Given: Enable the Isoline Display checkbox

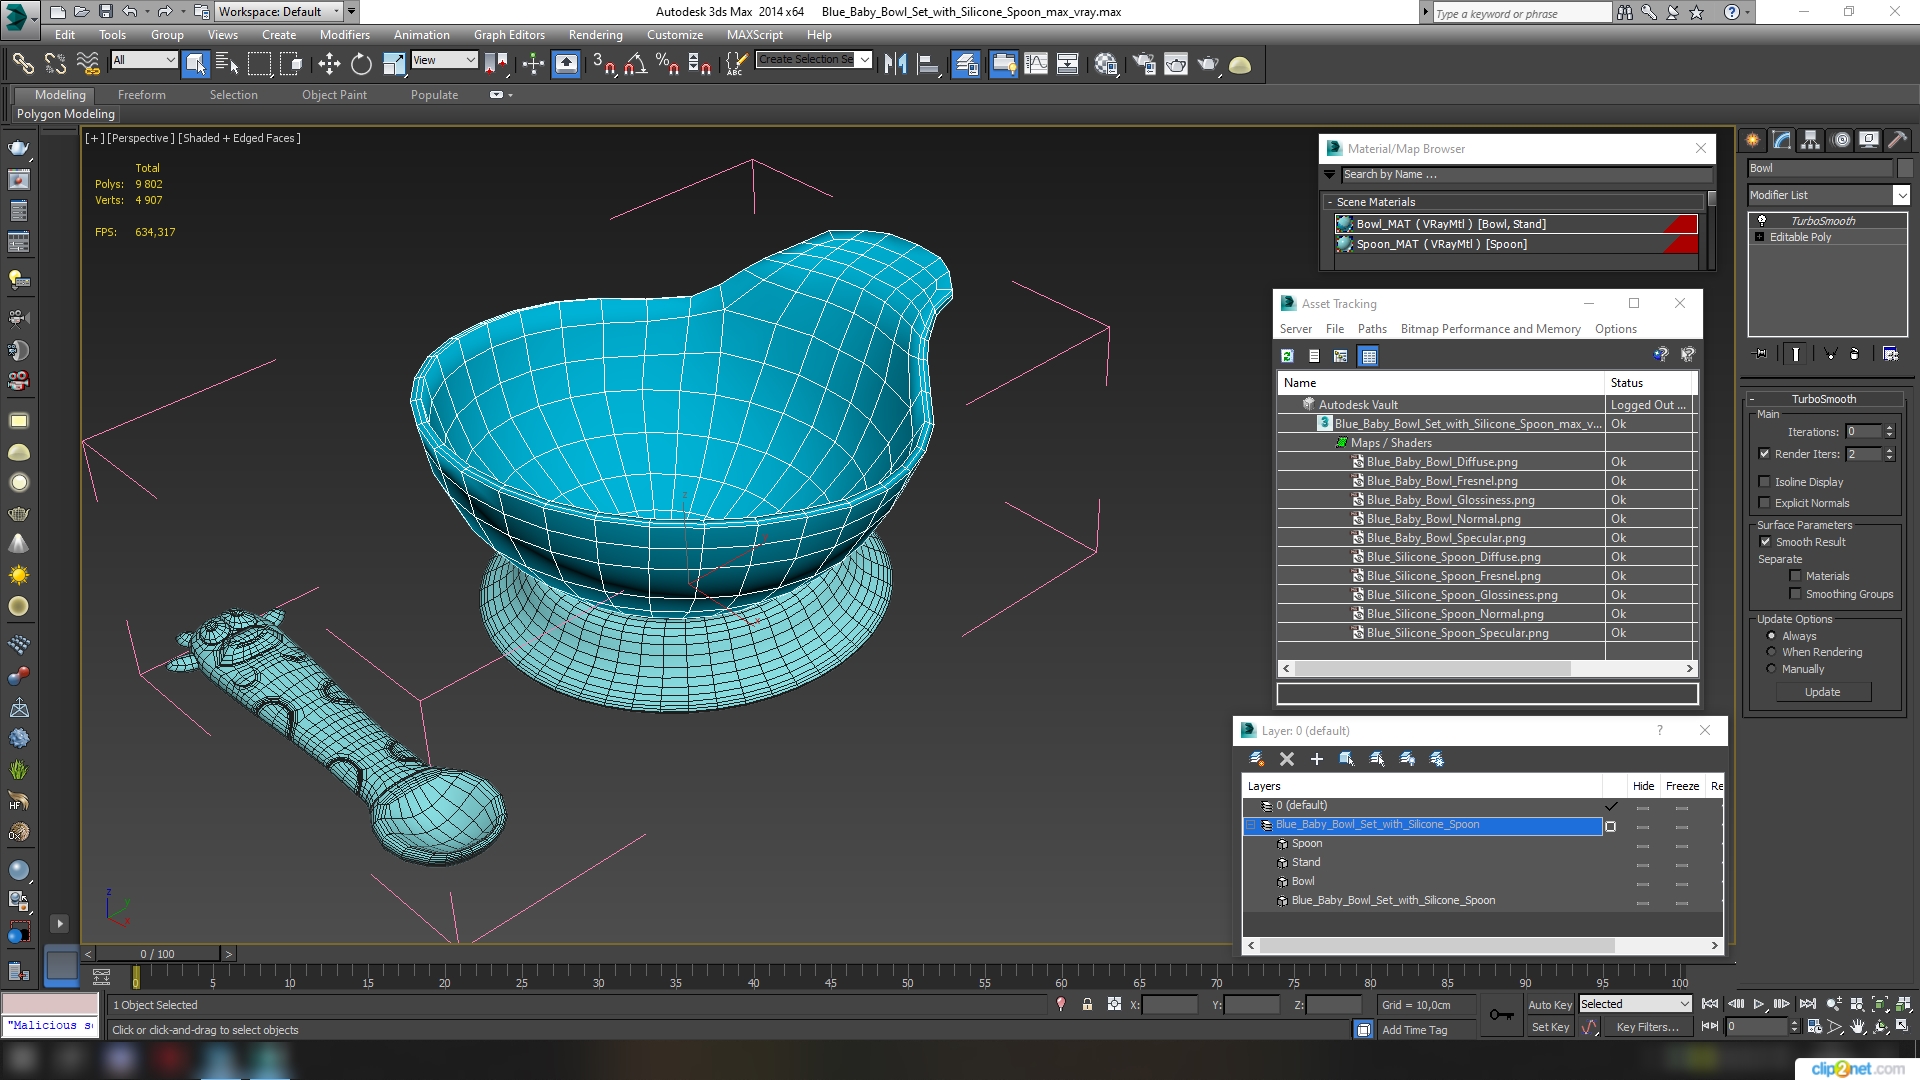Looking at the screenshot, I should pos(1764,482).
